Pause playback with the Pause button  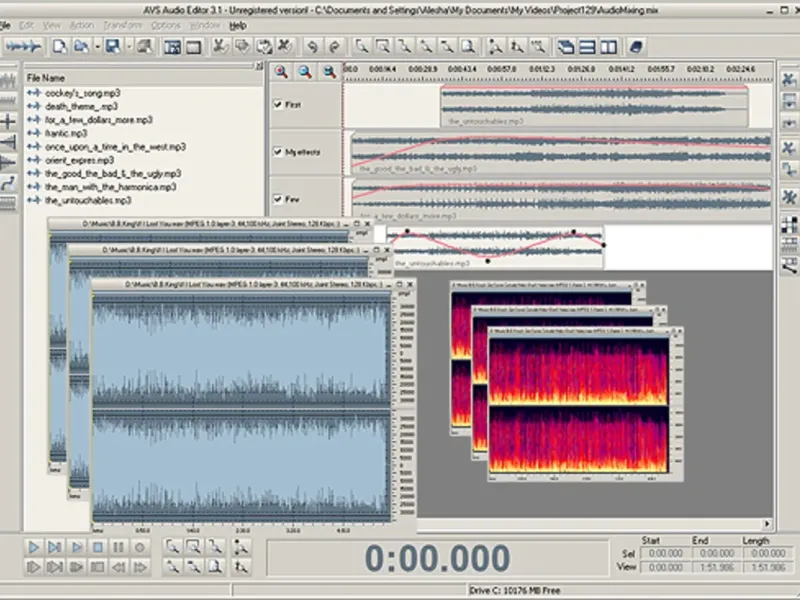click(x=119, y=547)
